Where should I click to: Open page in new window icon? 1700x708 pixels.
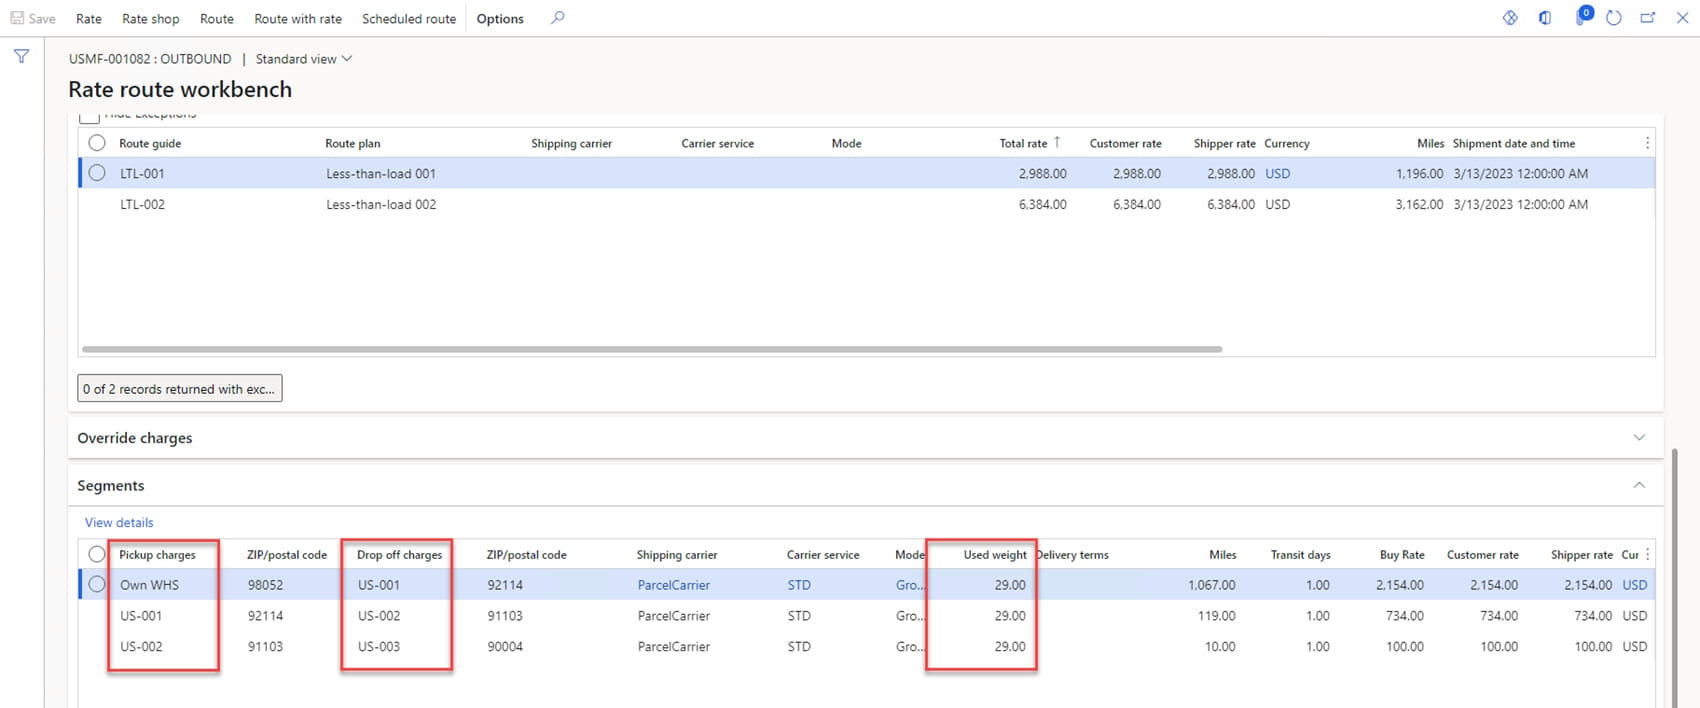(x=1647, y=18)
